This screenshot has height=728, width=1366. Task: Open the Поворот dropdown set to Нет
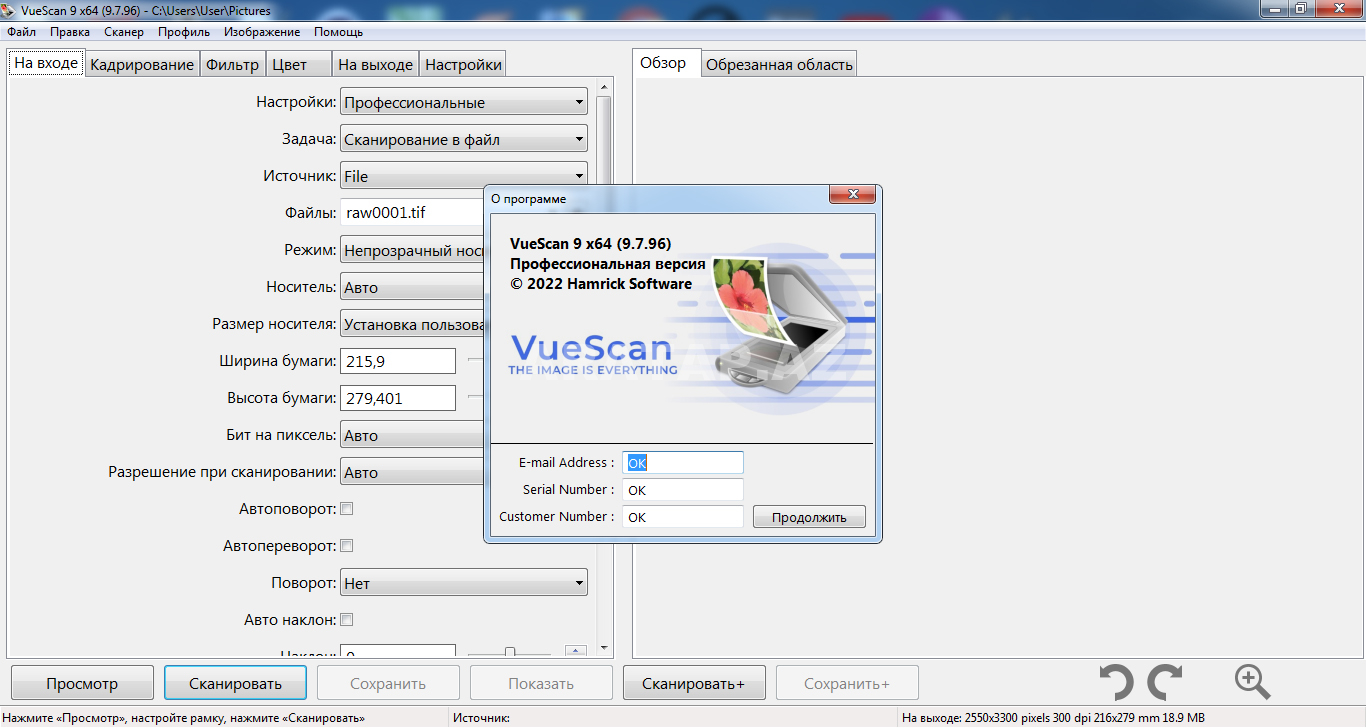(x=464, y=583)
